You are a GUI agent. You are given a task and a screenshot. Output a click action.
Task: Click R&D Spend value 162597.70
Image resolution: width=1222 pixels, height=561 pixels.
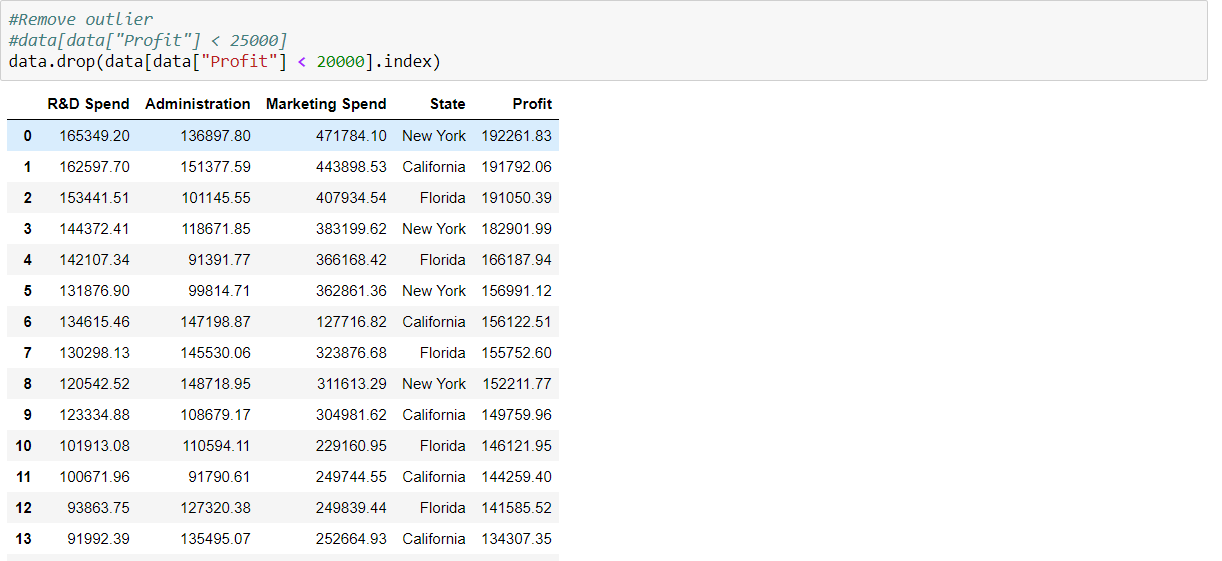94,167
